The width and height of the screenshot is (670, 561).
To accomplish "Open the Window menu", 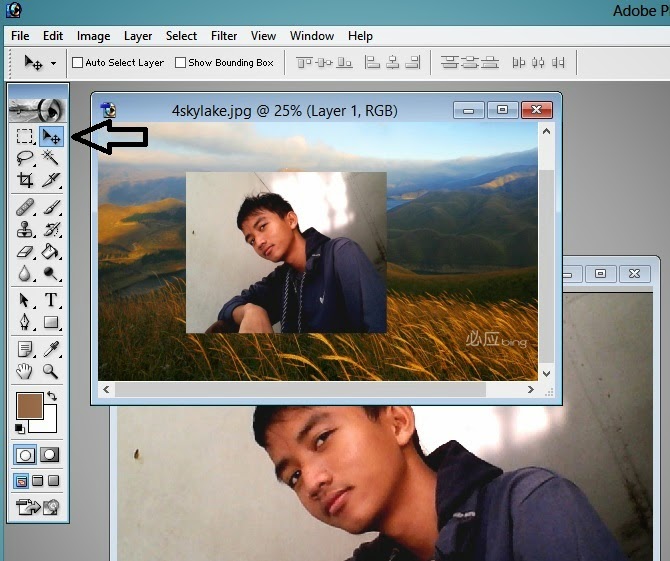I will click(312, 36).
